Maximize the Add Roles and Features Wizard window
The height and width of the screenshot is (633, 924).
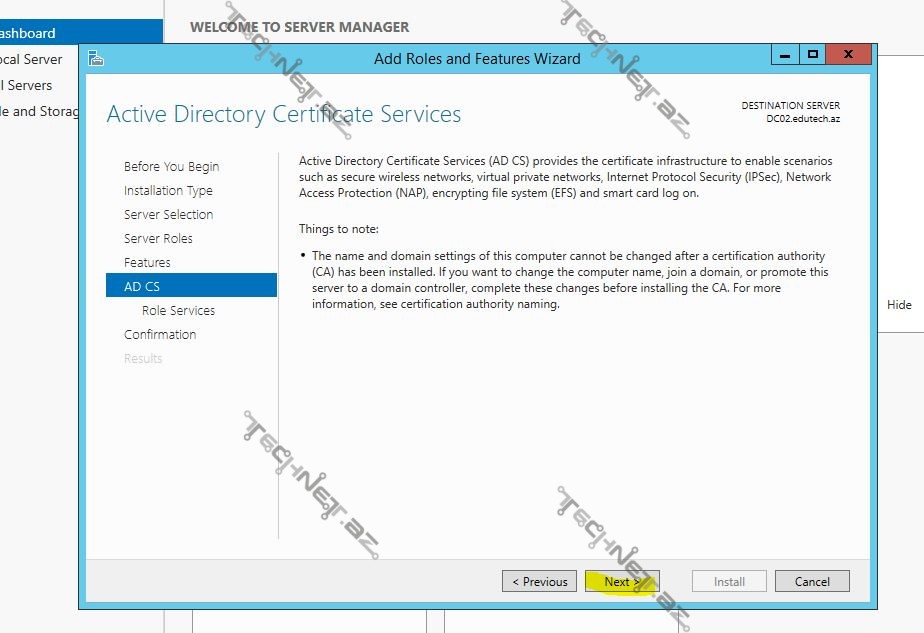coord(812,55)
